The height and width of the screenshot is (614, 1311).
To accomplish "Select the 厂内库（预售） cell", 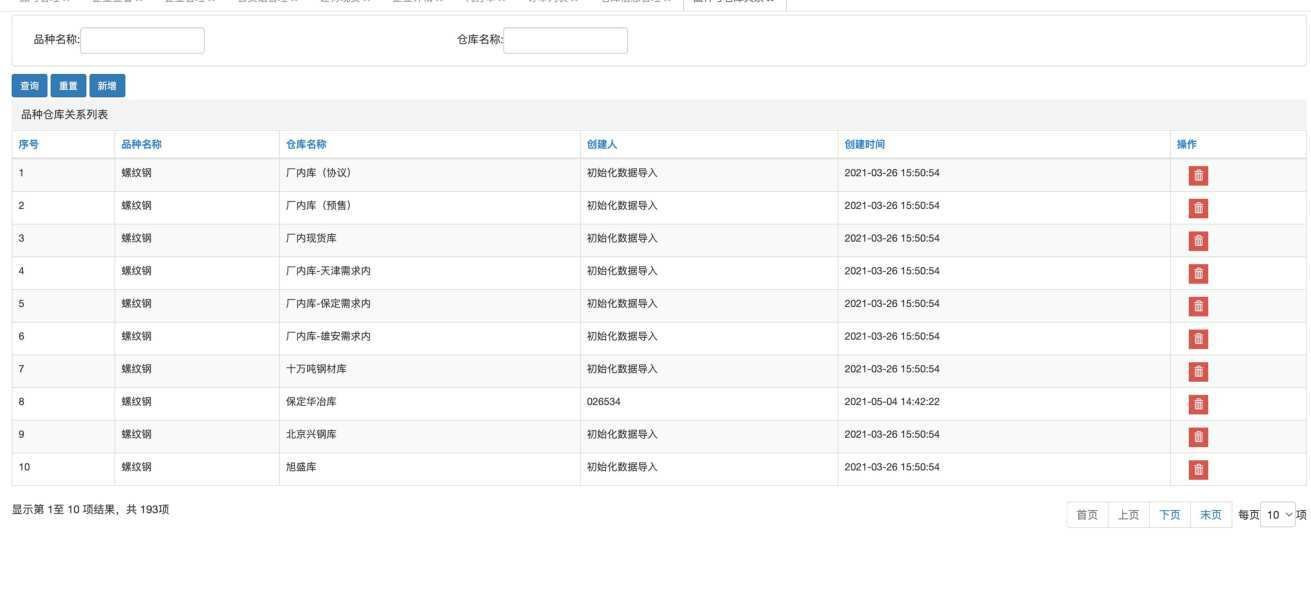I will click(x=430, y=206).
